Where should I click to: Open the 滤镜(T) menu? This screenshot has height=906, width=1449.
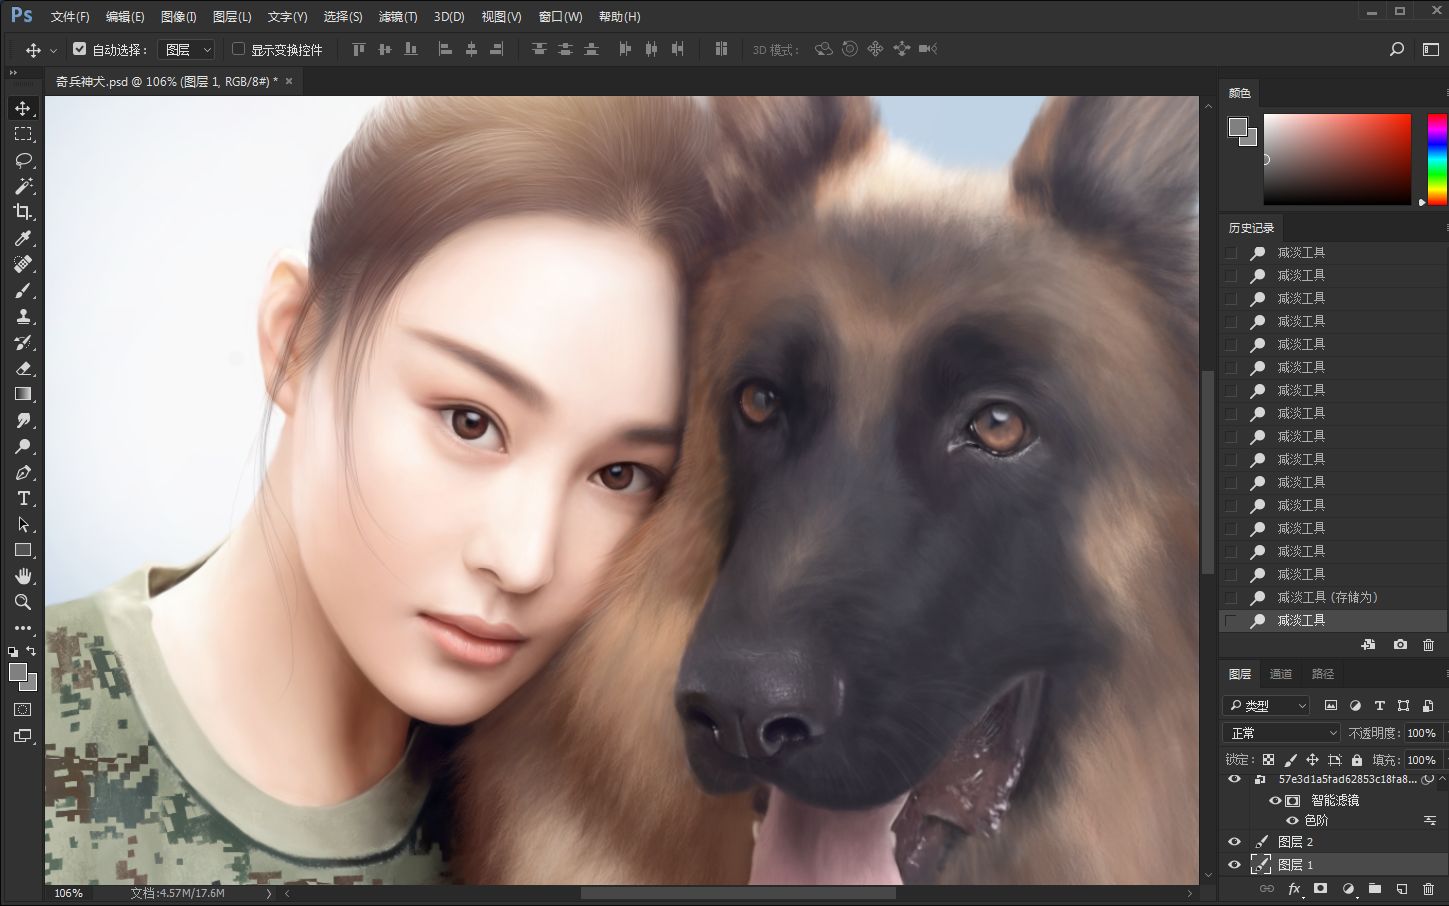(398, 17)
